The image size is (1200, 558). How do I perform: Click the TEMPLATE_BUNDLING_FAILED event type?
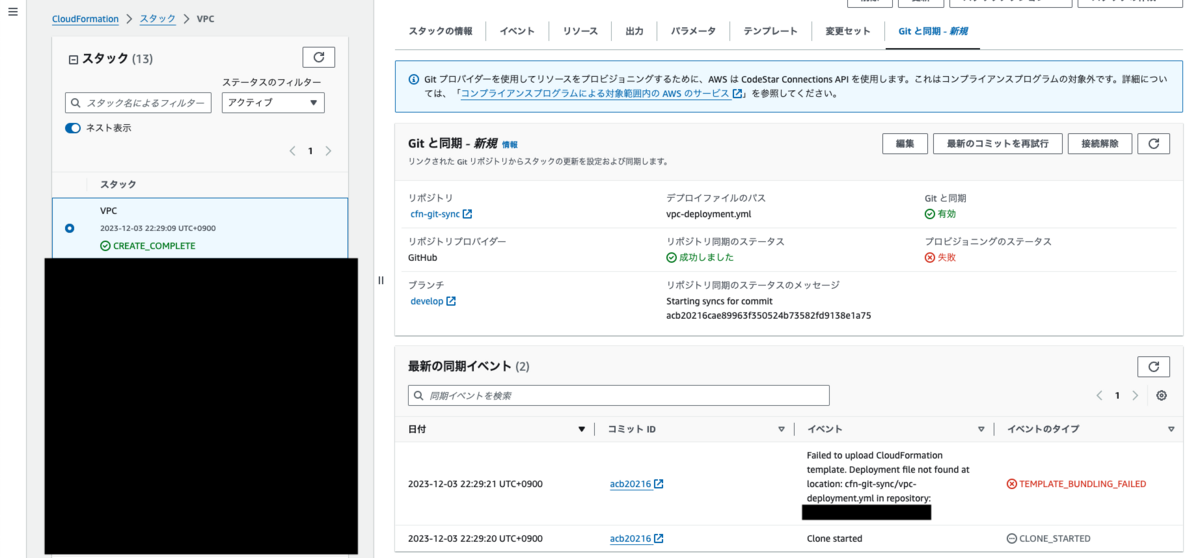1076,484
